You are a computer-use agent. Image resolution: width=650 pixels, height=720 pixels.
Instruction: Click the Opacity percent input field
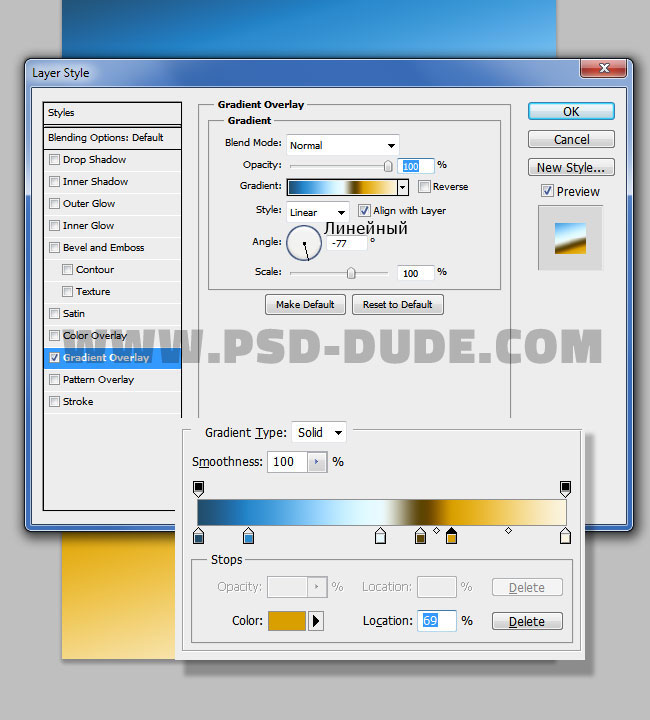pyautogui.click(x=416, y=166)
